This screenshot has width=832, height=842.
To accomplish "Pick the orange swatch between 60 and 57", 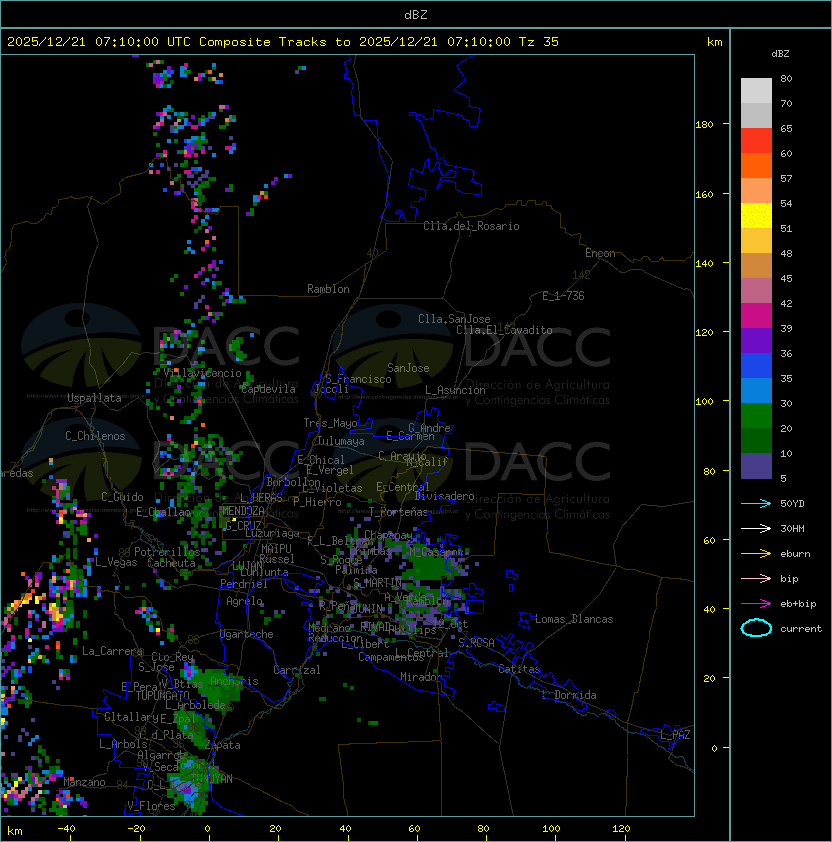I will click(756, 165).
